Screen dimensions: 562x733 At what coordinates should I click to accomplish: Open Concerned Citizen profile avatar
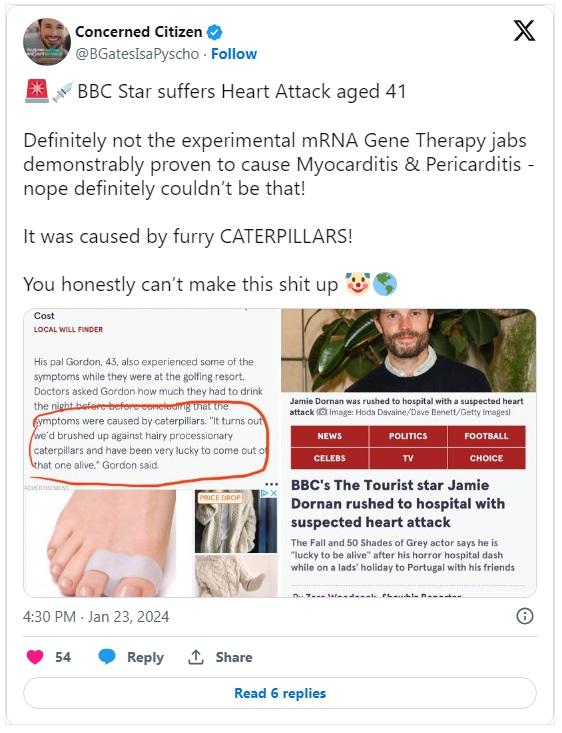click(x=47, y=42)
